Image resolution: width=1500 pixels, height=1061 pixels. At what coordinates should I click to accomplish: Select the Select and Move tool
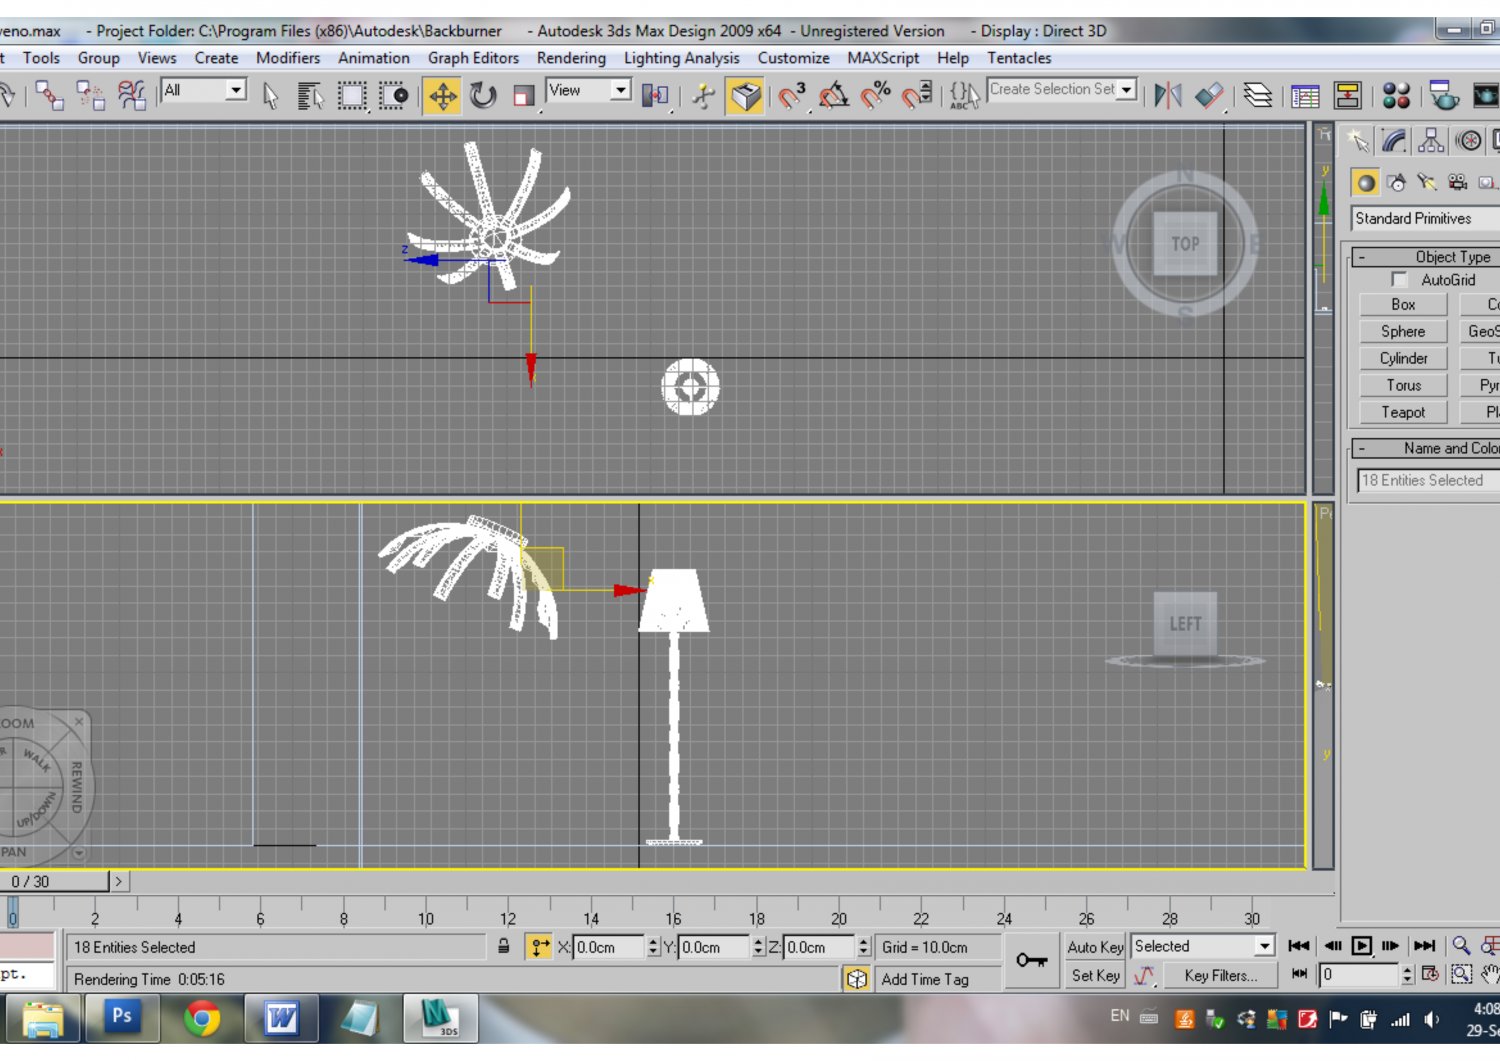tap(443, 95)
